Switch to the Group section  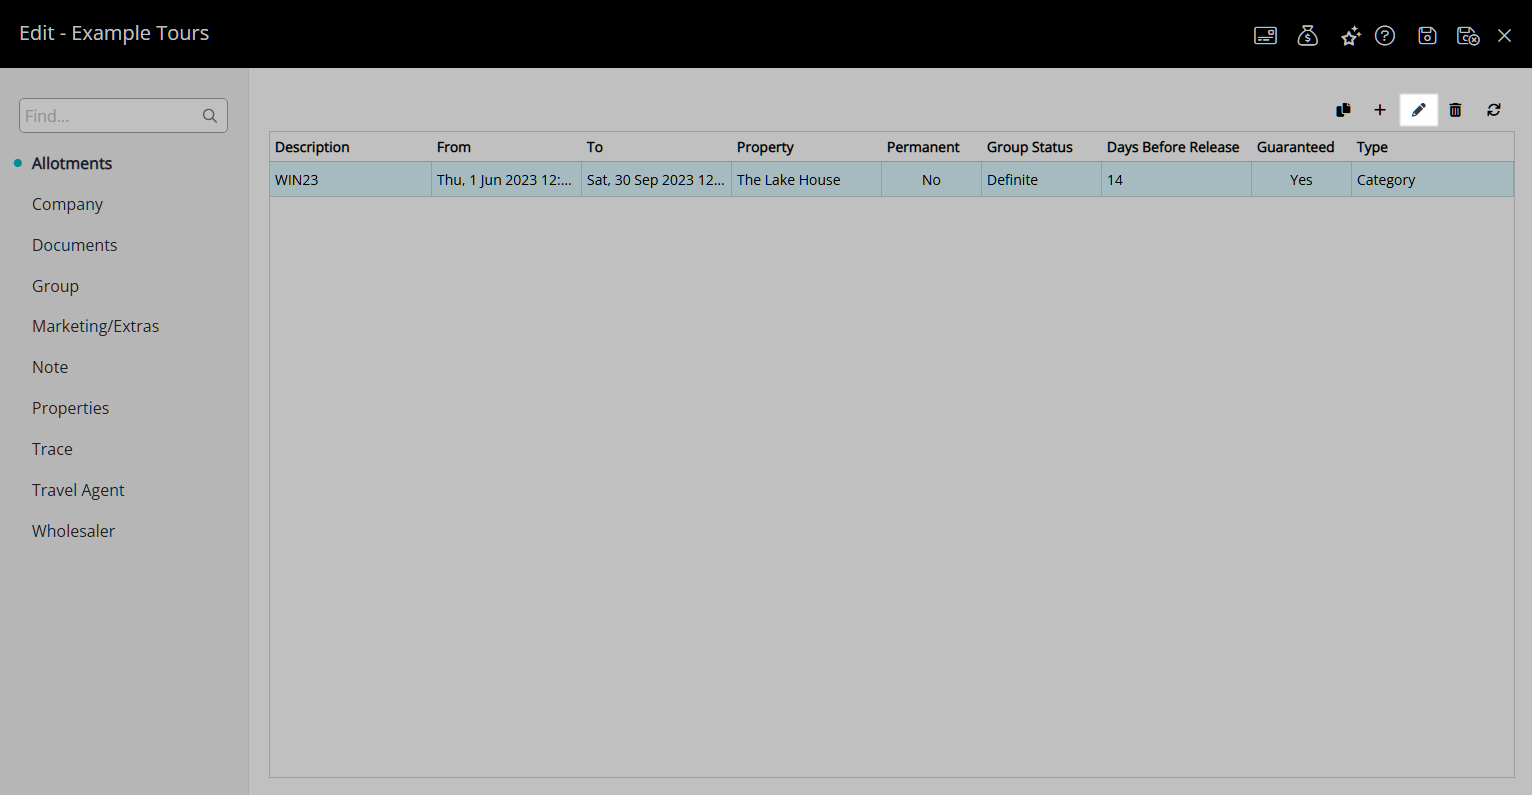55,286
